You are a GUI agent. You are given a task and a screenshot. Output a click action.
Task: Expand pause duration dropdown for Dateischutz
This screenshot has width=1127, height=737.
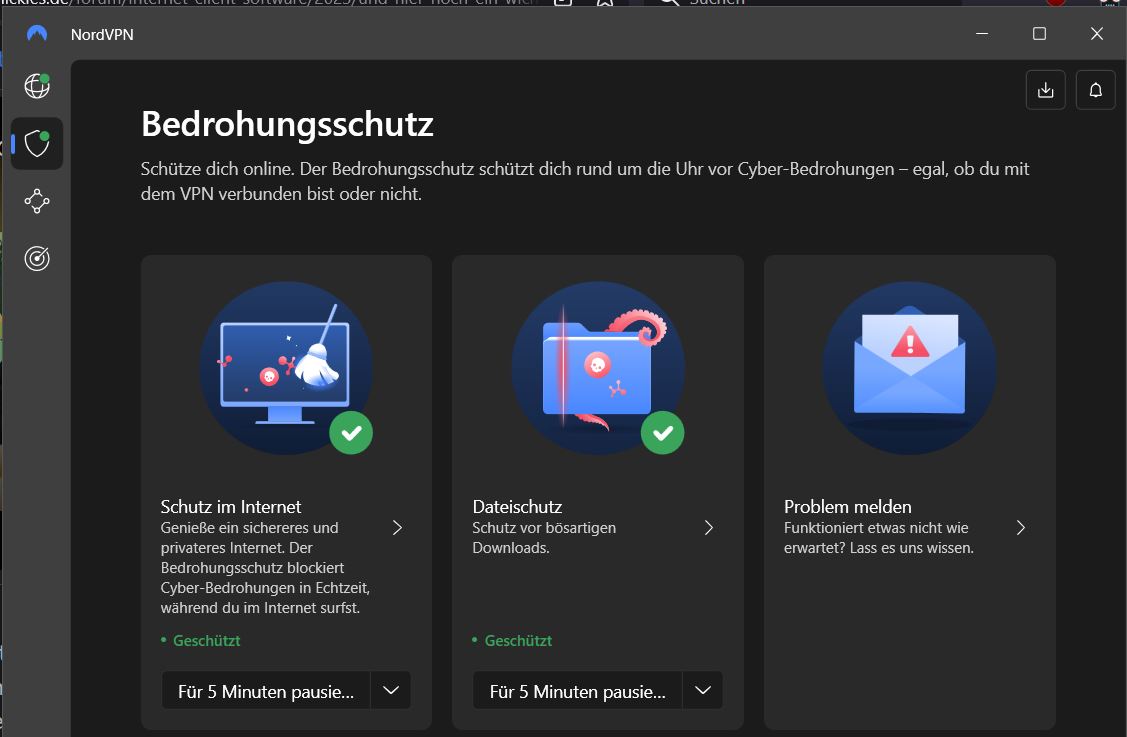click(x=703, y=690)
